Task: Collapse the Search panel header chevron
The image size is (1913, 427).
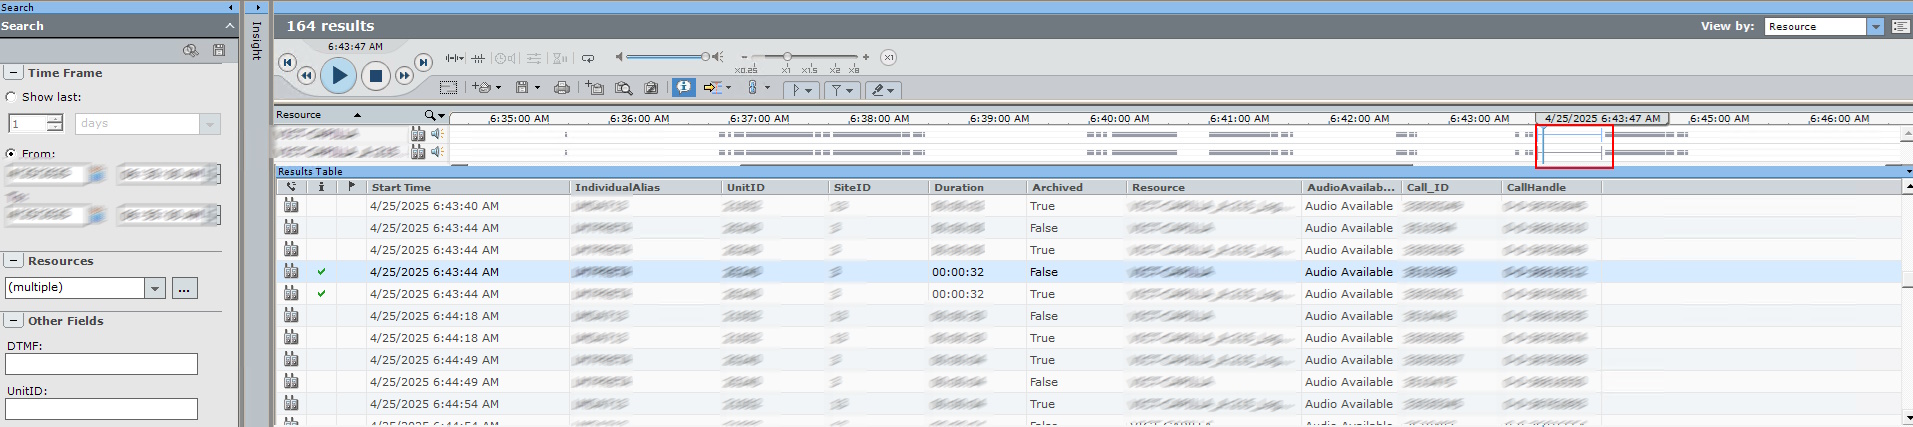Action: pos(230,26)
